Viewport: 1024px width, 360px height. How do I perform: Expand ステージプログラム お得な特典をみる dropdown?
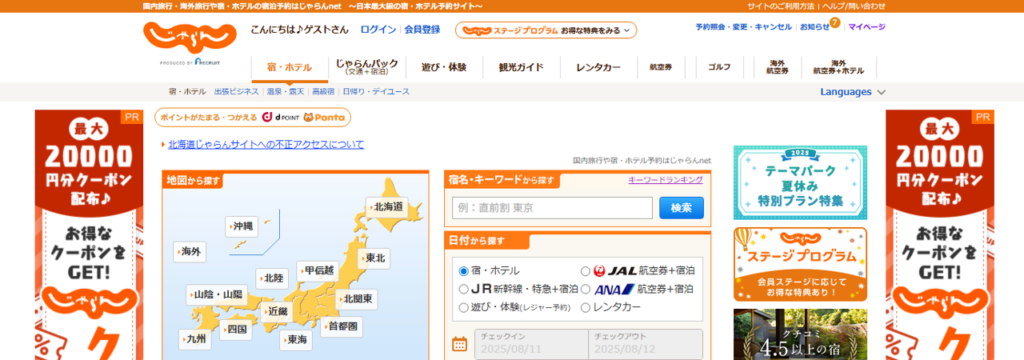[x=546, y=30]
